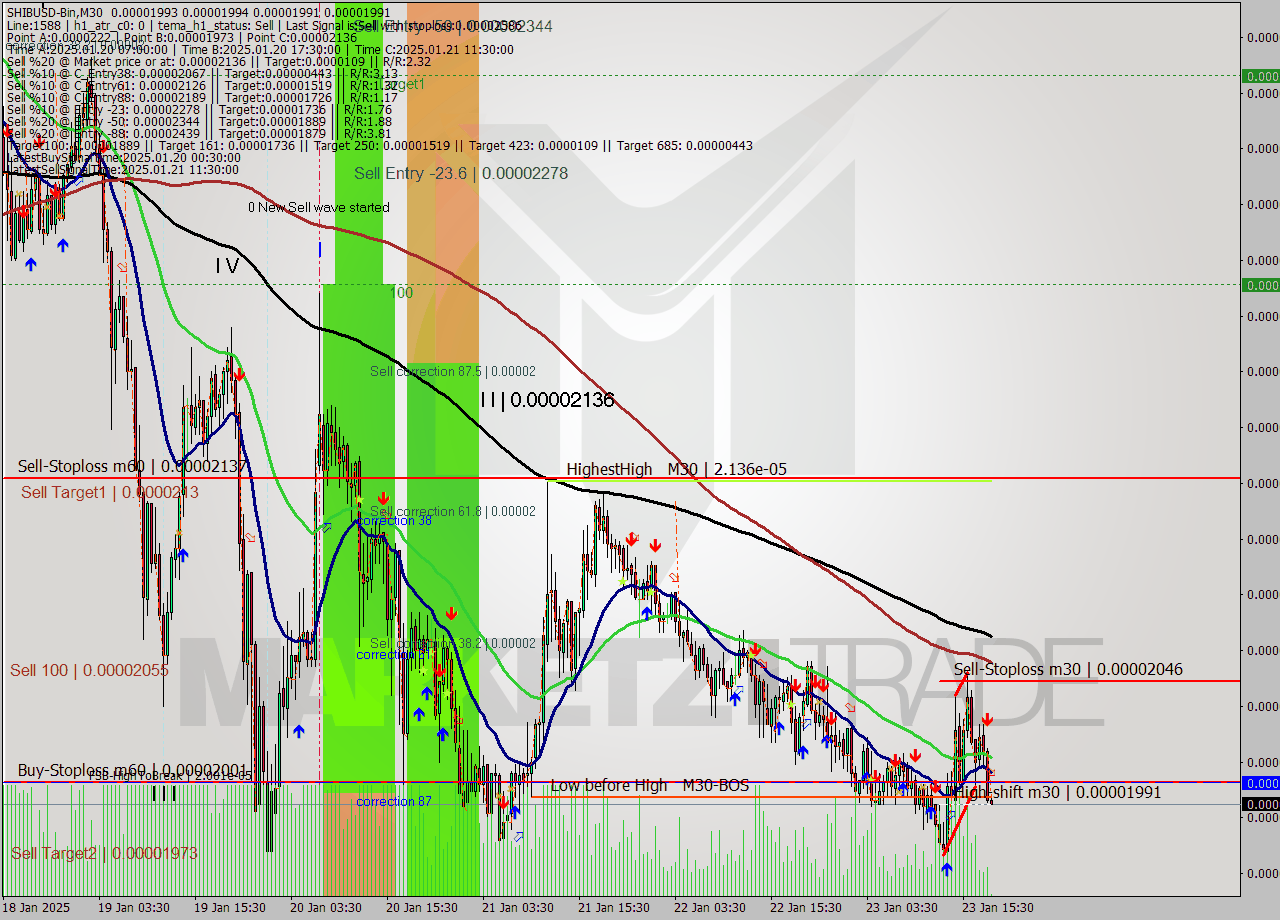Click the blue price tag on price axis
1280x920 pixels.
coord(1260,783)
